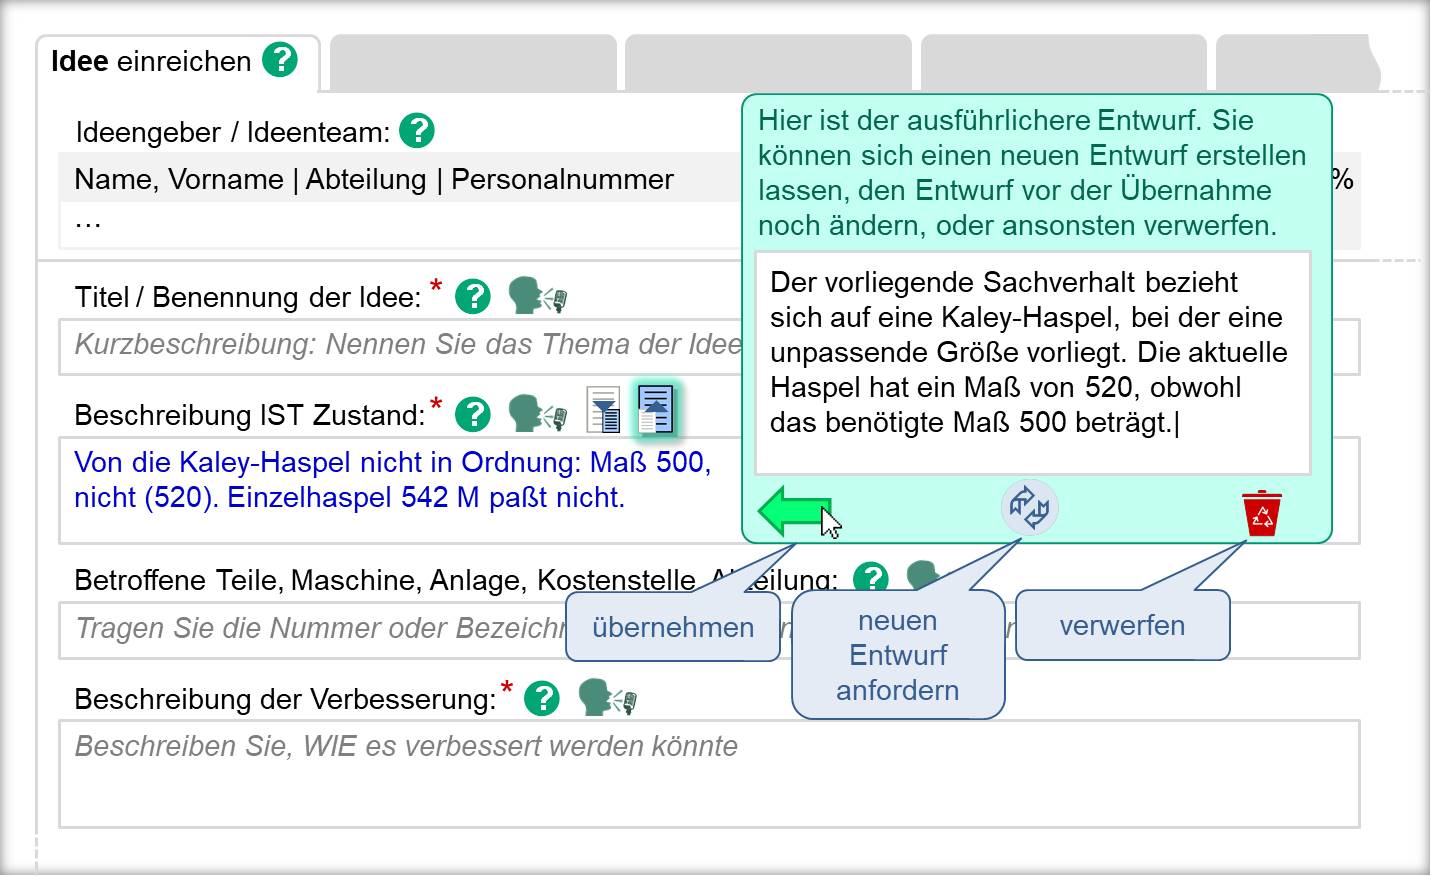Click the 'verwerfen' callout label
This screenshot has height=876, width=1431.
click(1122, 626)
